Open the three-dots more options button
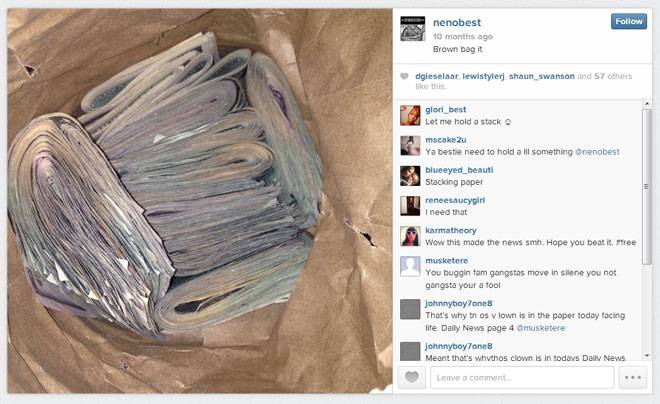 point(633,377)
